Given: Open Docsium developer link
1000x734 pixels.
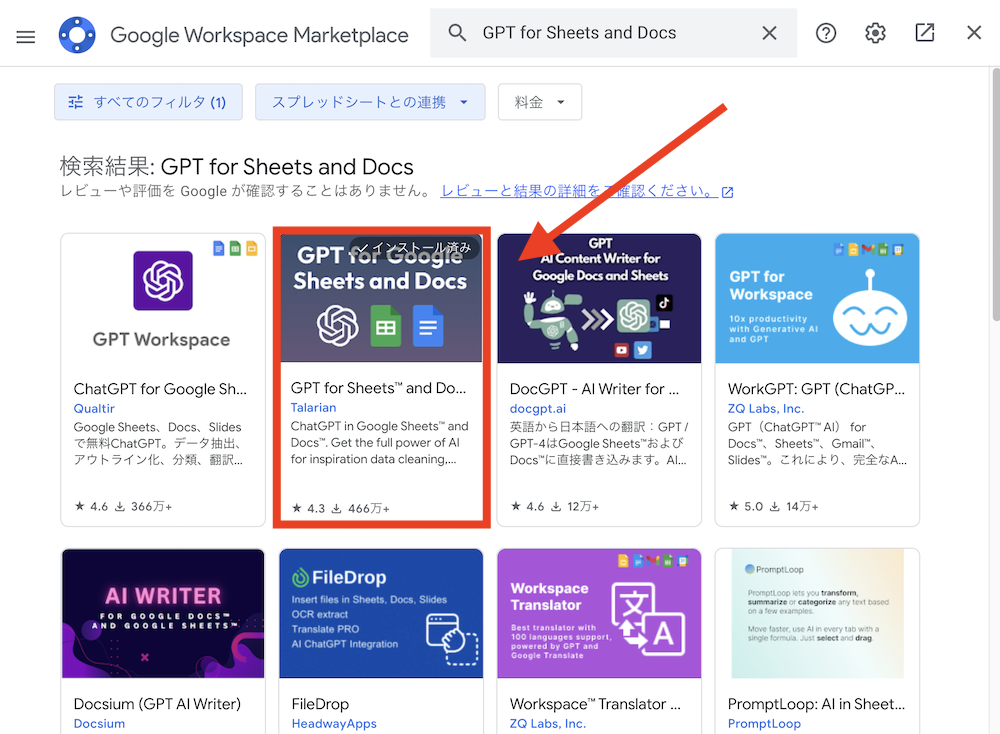Looking at the screenshot, I should coord(99,723).
